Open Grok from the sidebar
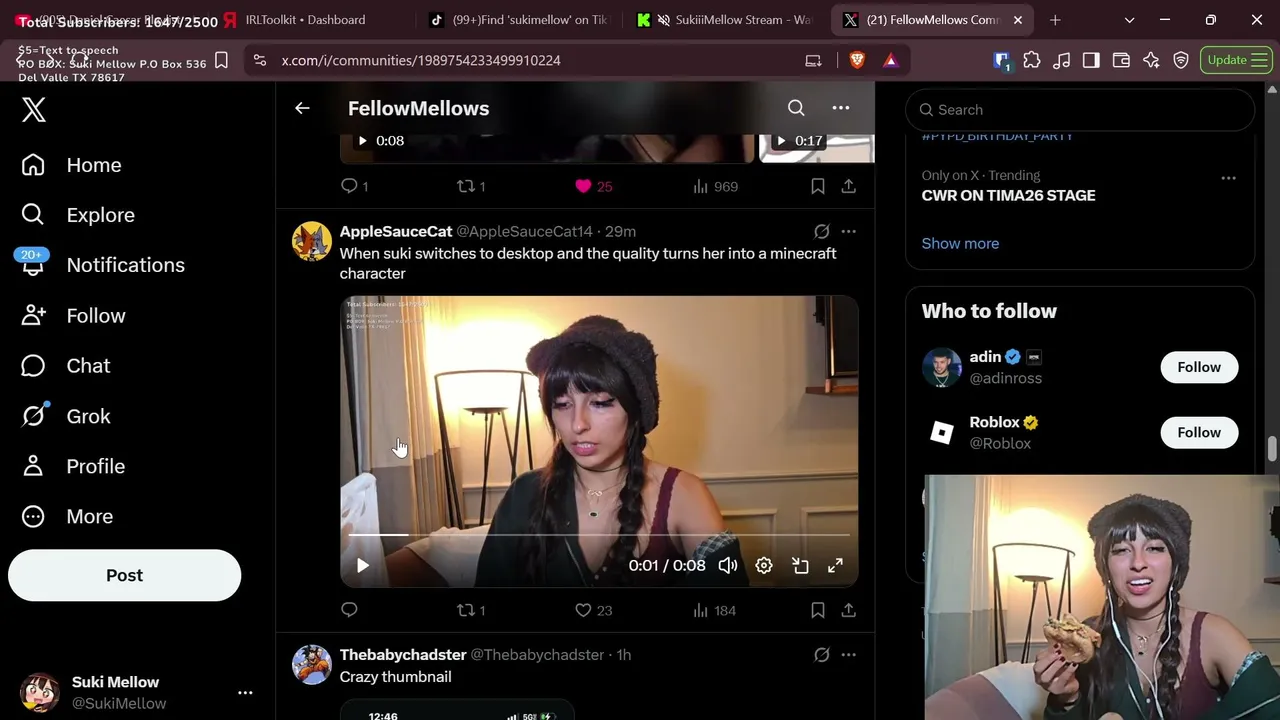 pyautogui.click(x=66, y=416)
